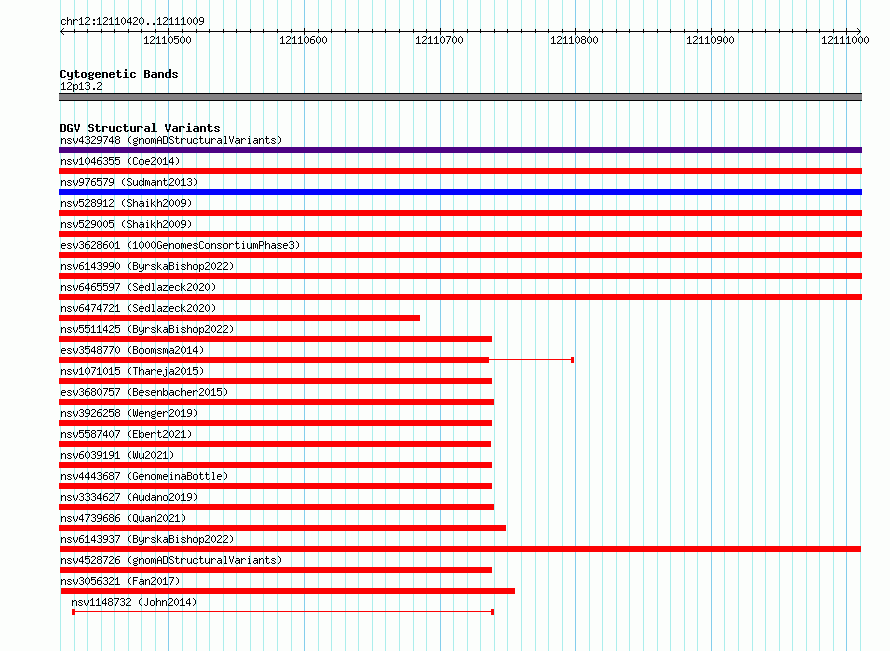Click nsv6039191 (Wu2021) label

pyautogui.click(x=117, y=455)
